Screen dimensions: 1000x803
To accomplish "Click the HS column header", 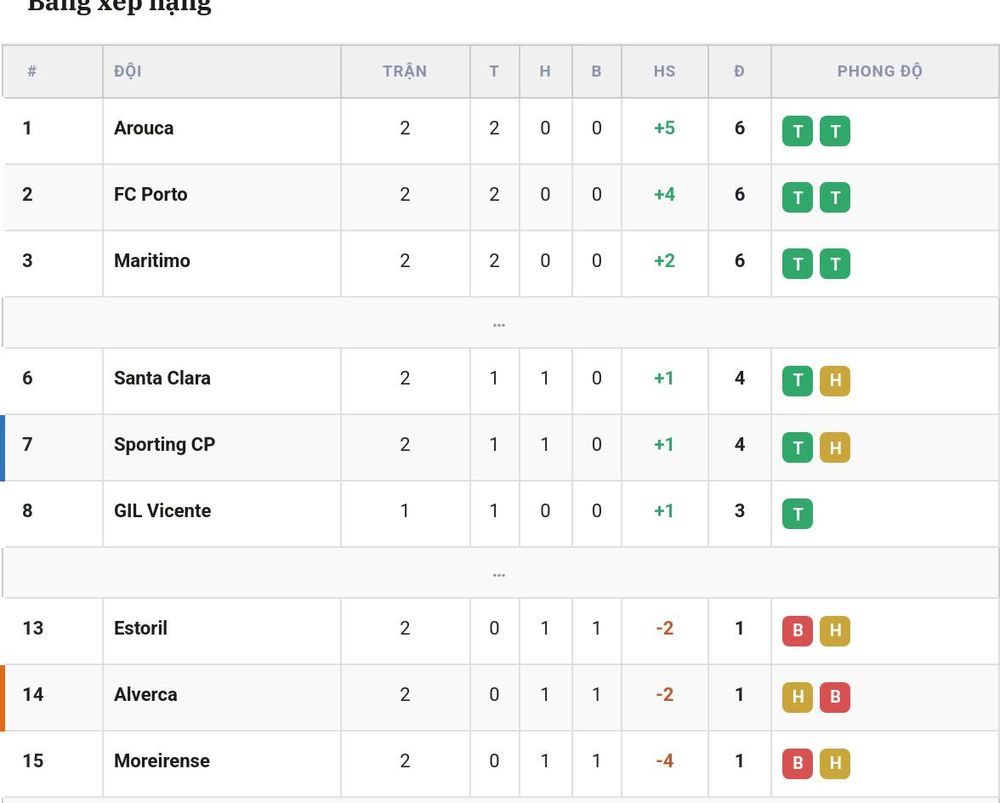I will pyautogui.click(x=664, y=71).
